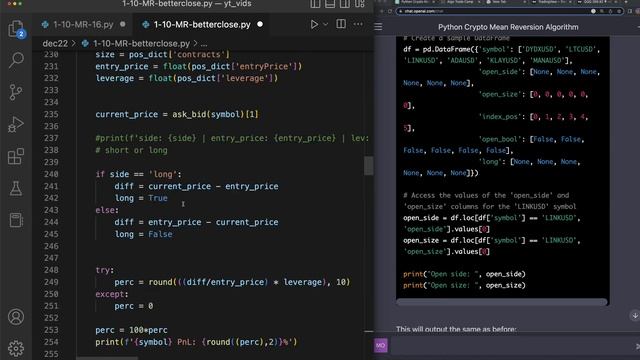Toggle the bottom panel layout icon
The width and height of the screenshot is (640, 360).
[330, 4]
